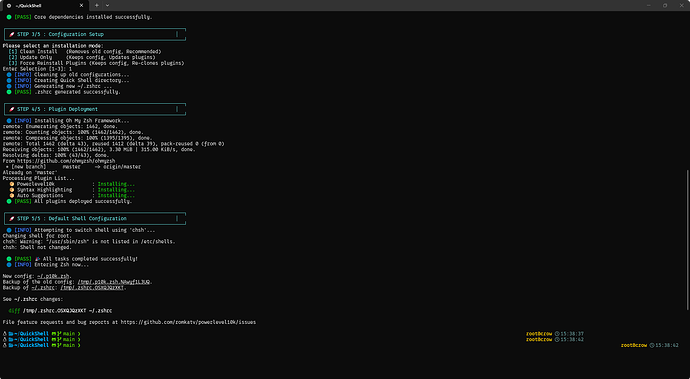Image resolution: width=690 pixels, height=379 pixels.
Task: Click the last ~/QuickShell main prompt line
Action: click(41, 346)
